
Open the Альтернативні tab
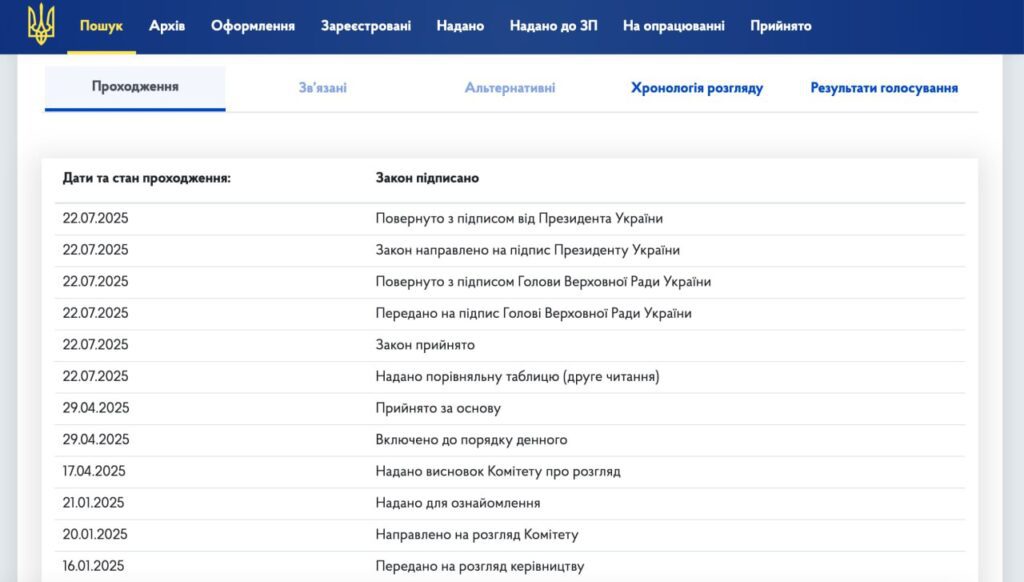point(510,88)
